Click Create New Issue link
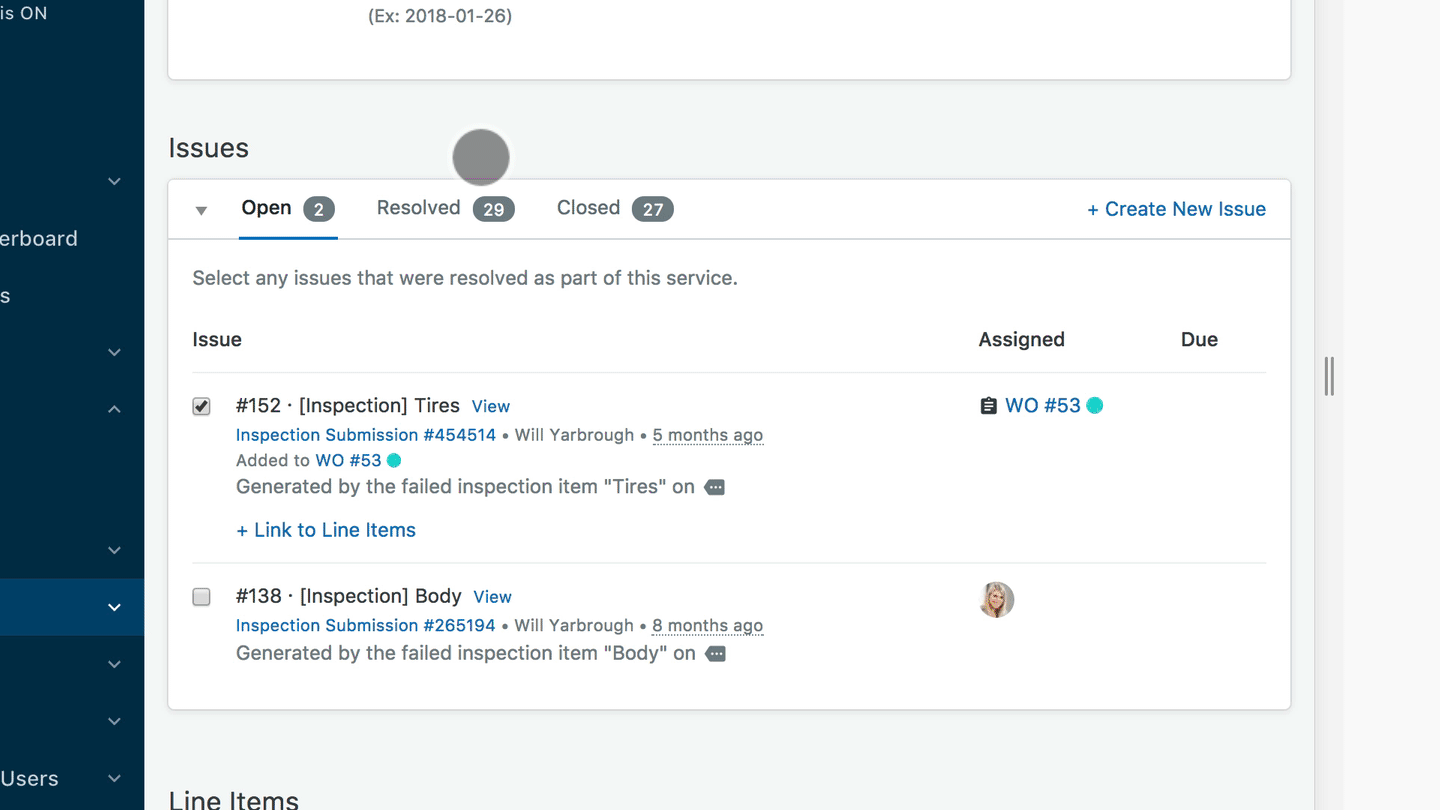1440x810 pixels. (x=1176, y=209)
